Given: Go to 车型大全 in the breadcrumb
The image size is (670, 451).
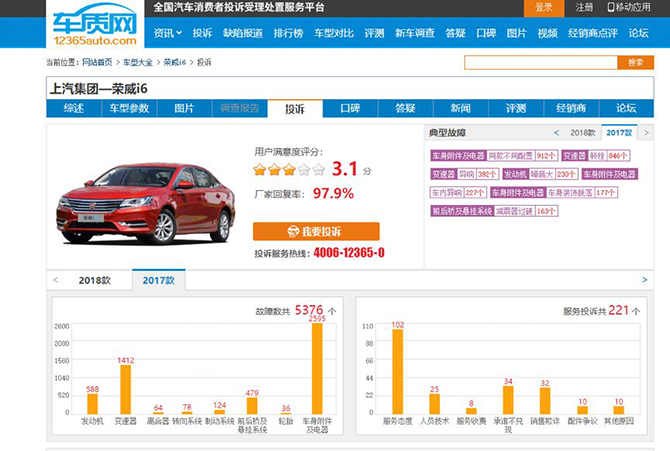Looking at the screenshot, I should coord(138,62).
